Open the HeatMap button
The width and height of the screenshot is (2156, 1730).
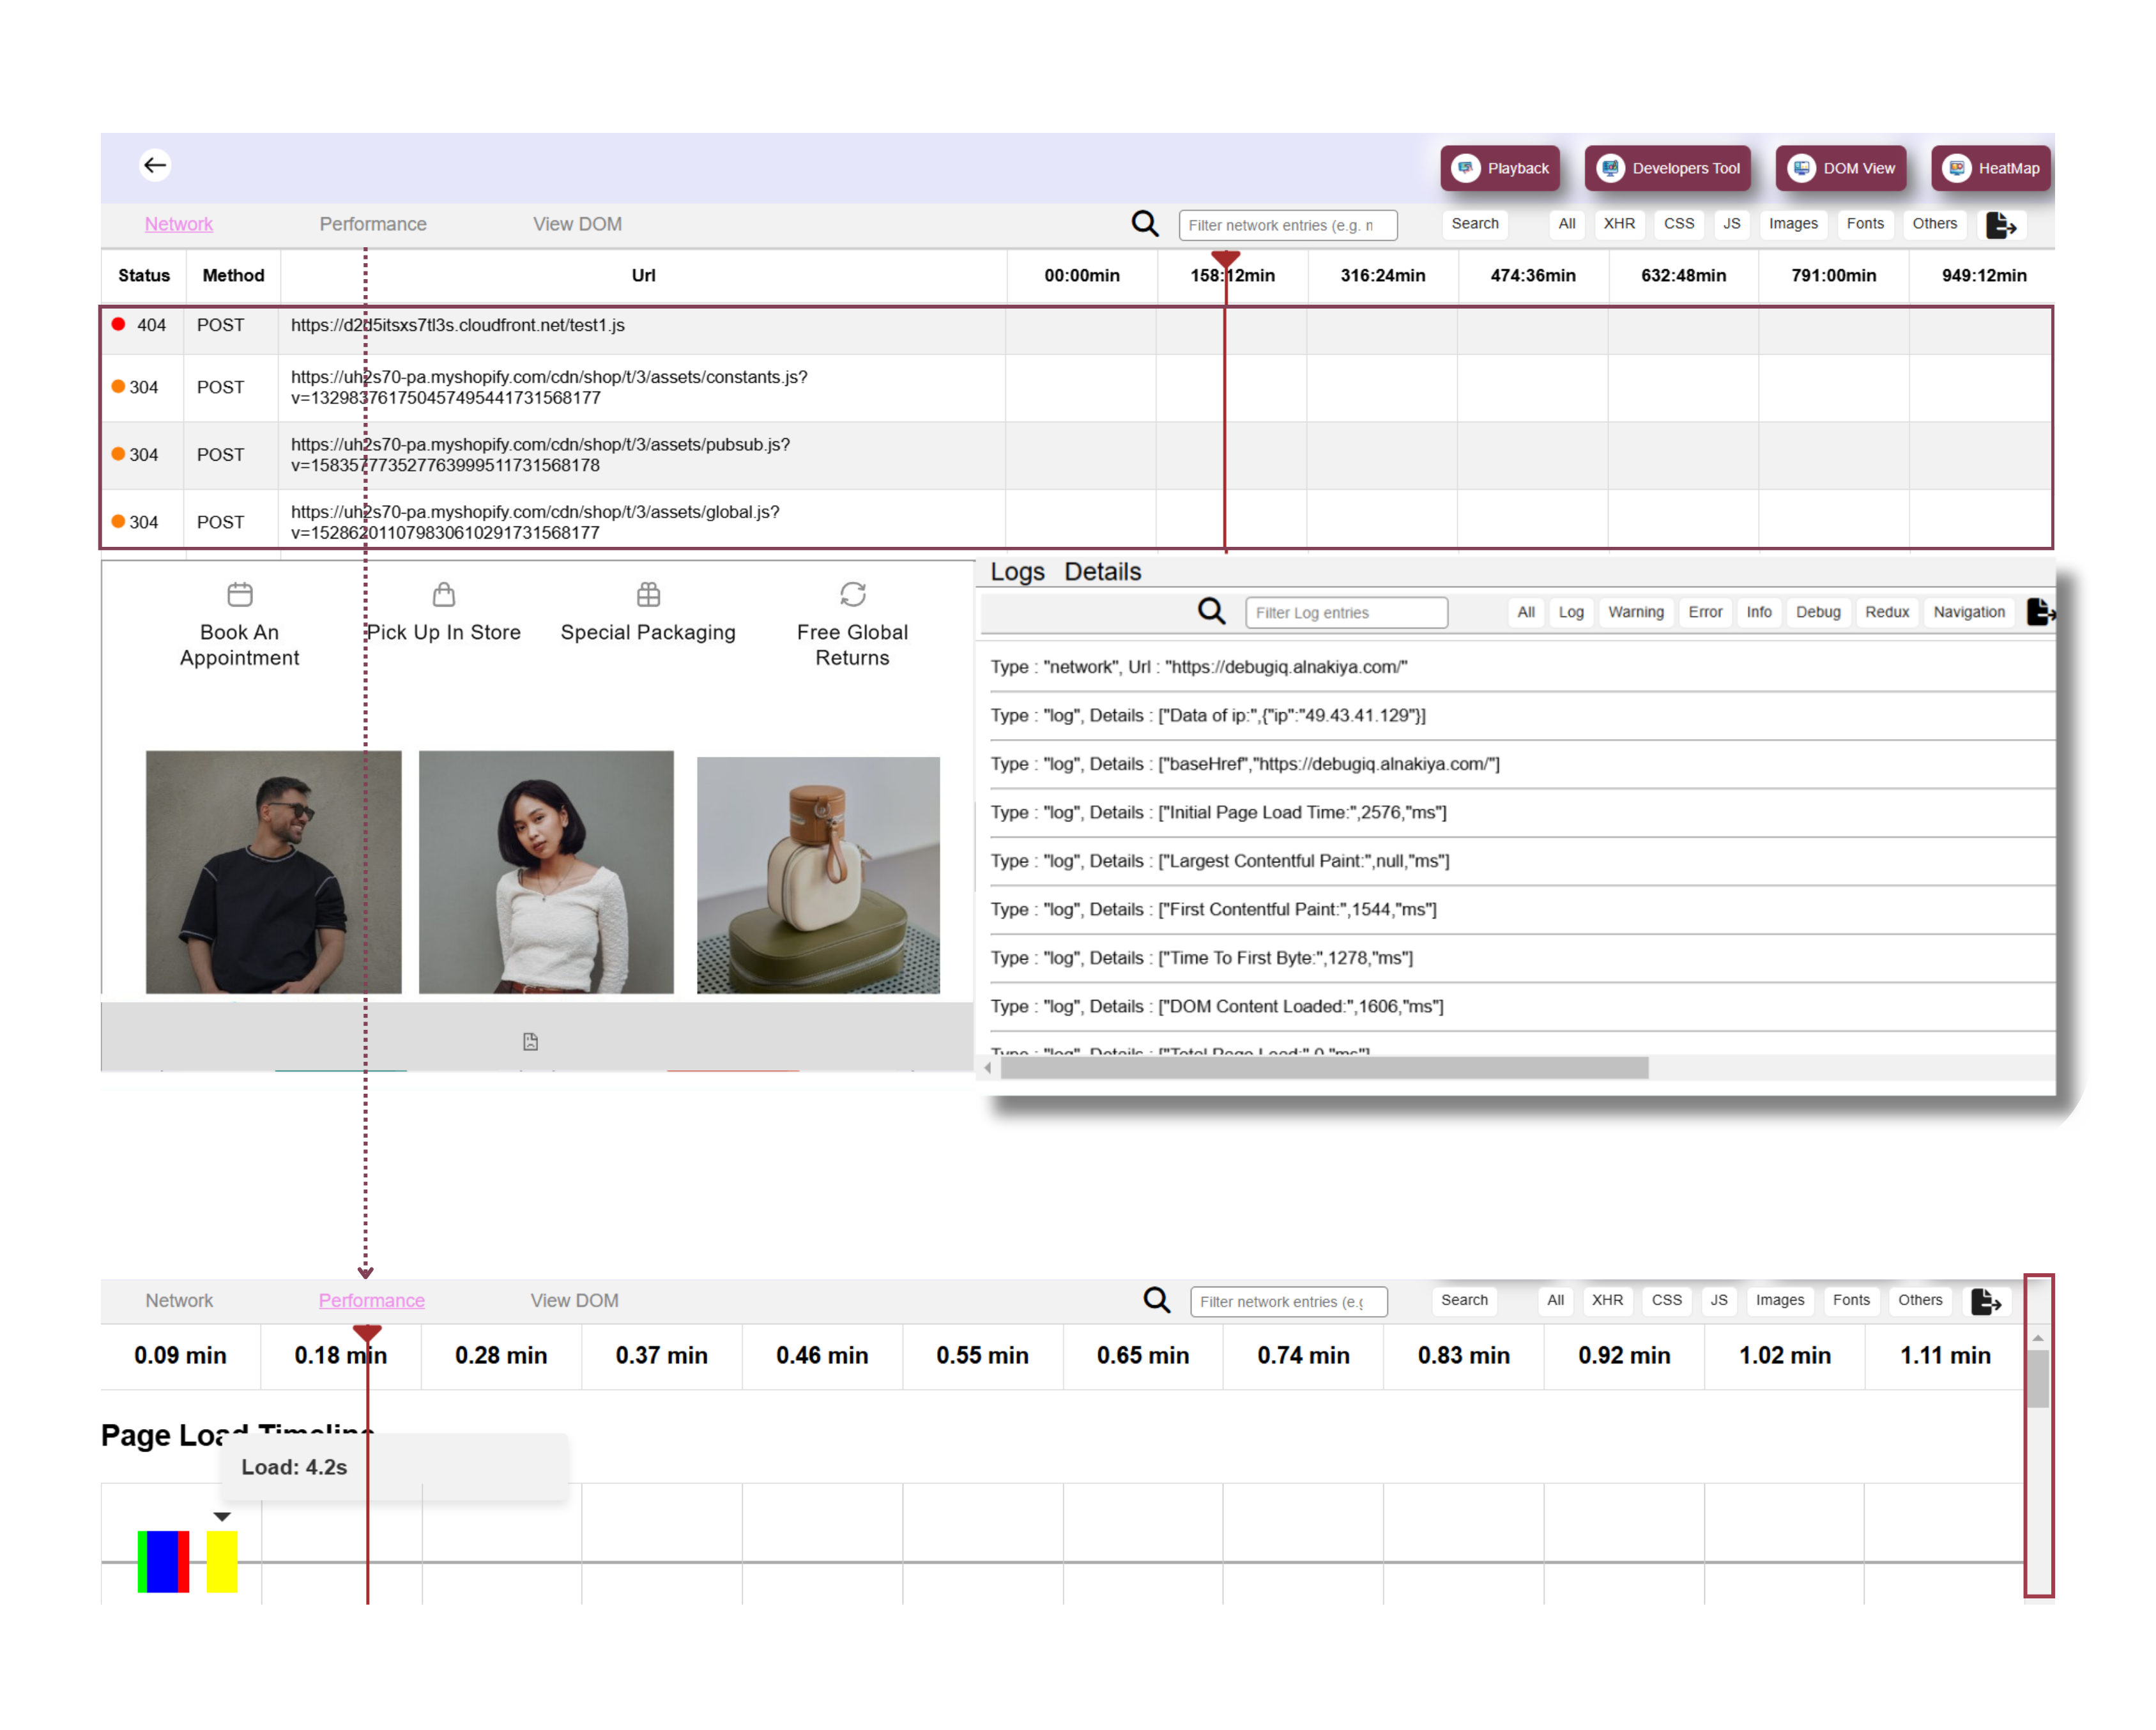[x=1992, y=168]
